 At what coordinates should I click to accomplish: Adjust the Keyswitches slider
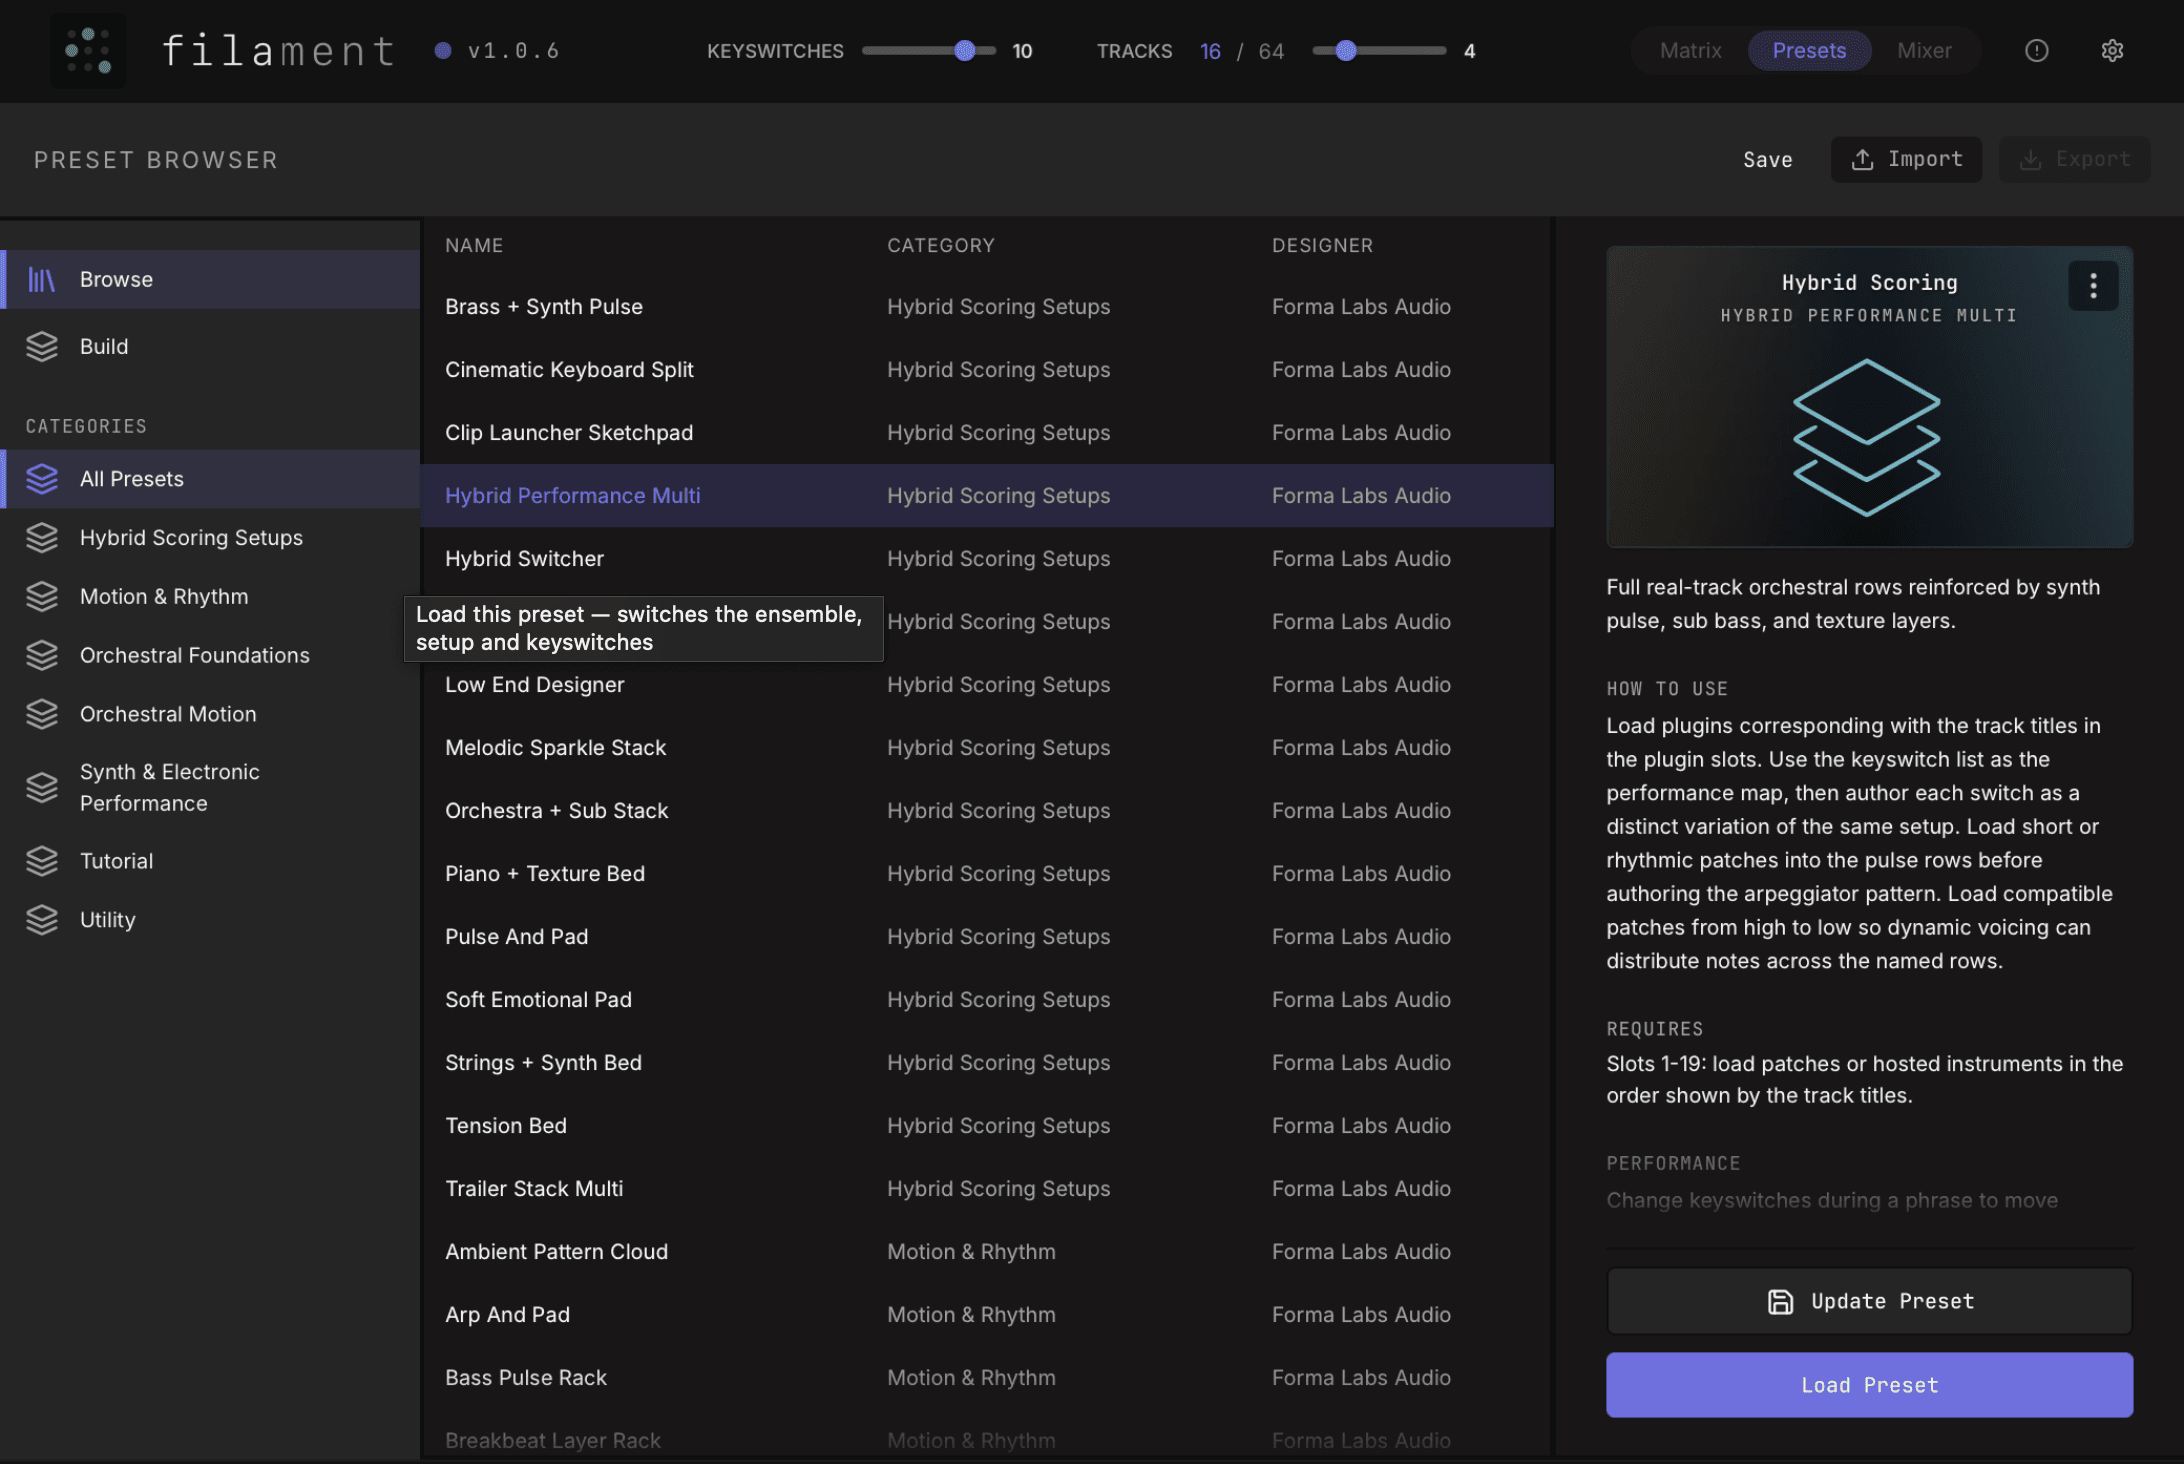pos(929,51)
